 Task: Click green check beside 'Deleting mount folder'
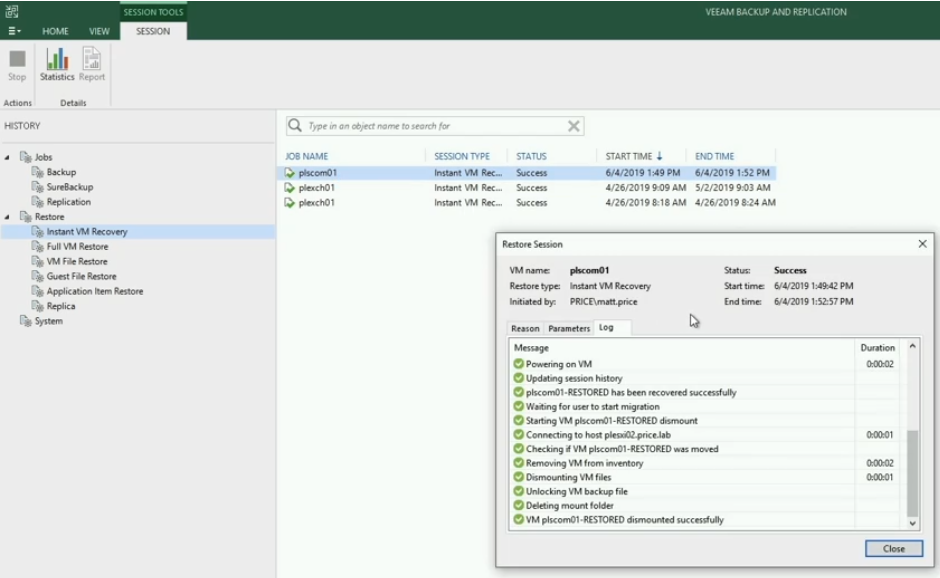519,505
